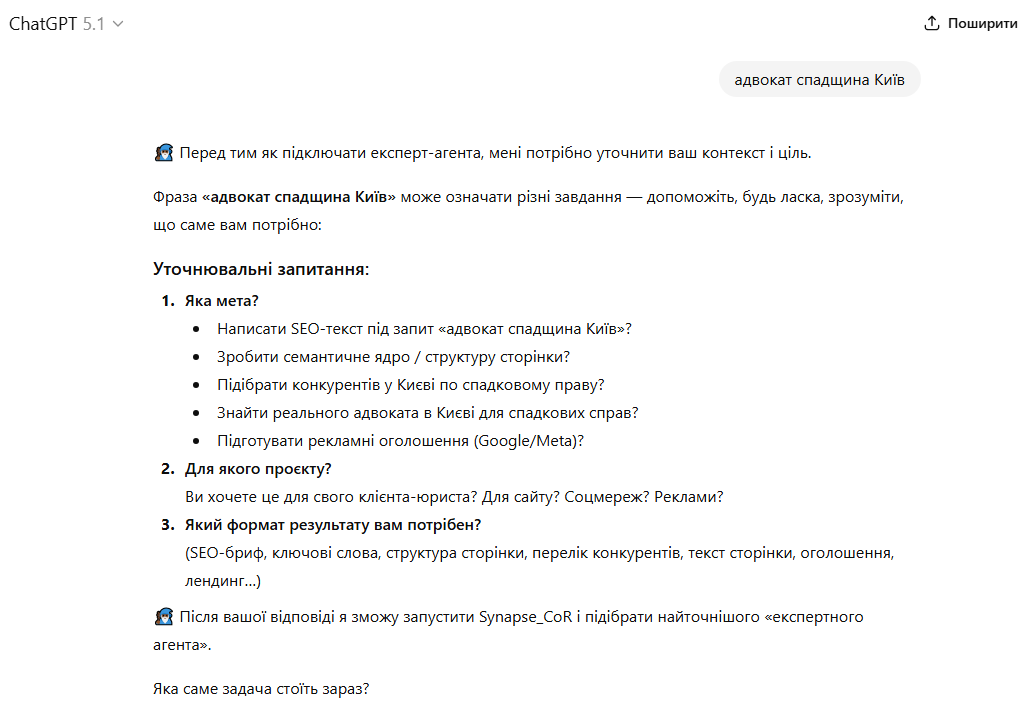Open the ChatGPT 5.1 model selector chevron

pyautogui.click(x=118, y=24)
